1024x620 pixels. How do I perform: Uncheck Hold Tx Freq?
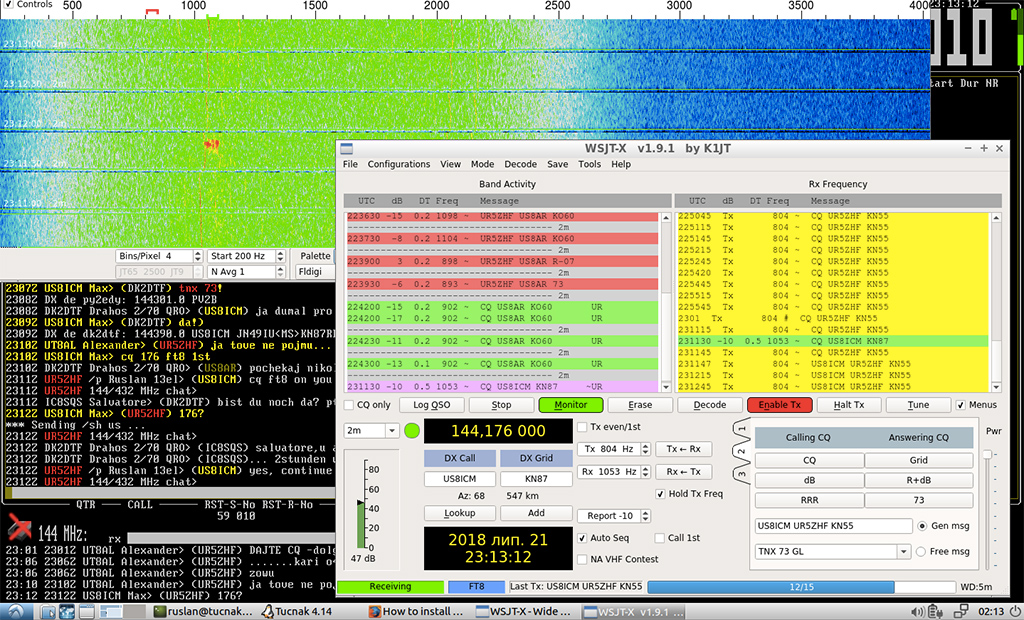(660, 494)
